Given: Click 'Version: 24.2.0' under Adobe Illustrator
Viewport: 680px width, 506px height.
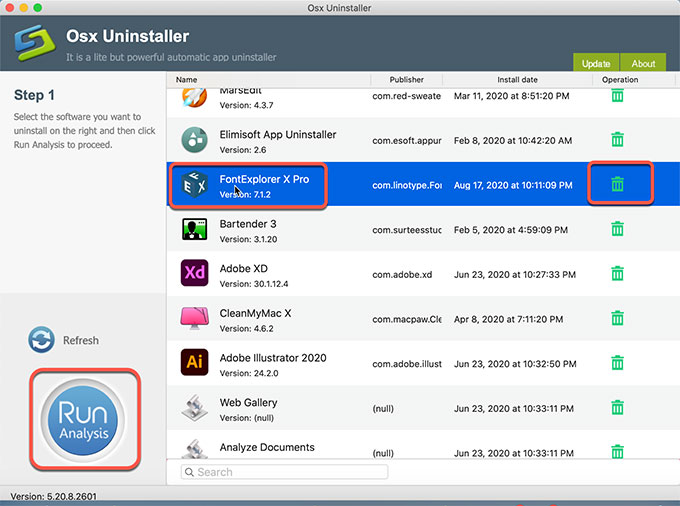Looking at the screenshot, I should 249,373.
